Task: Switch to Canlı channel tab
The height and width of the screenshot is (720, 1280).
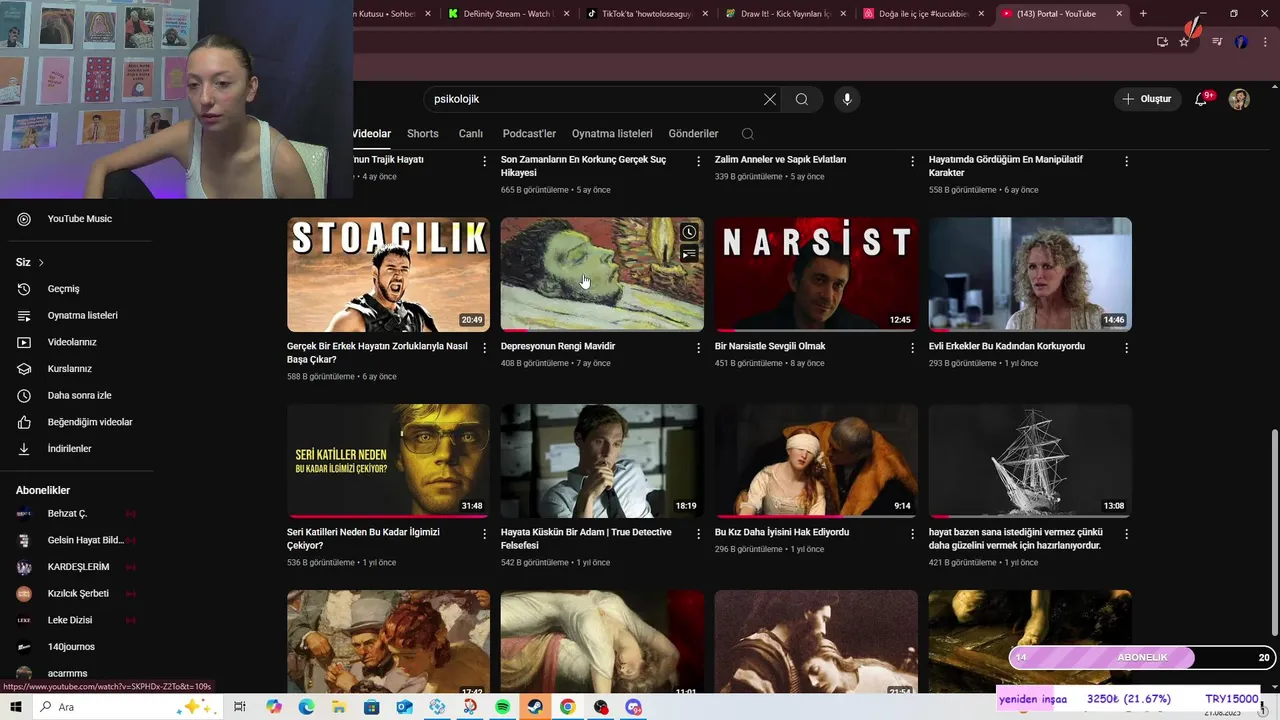Action: tap(471, 134)
